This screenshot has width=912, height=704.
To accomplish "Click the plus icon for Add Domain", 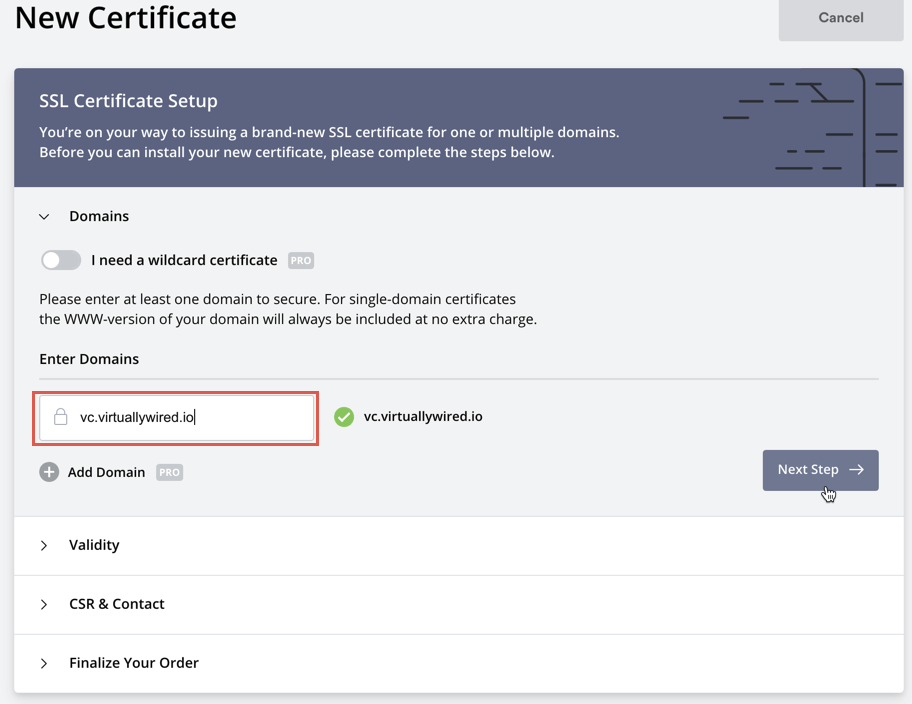I will point(49,472).
